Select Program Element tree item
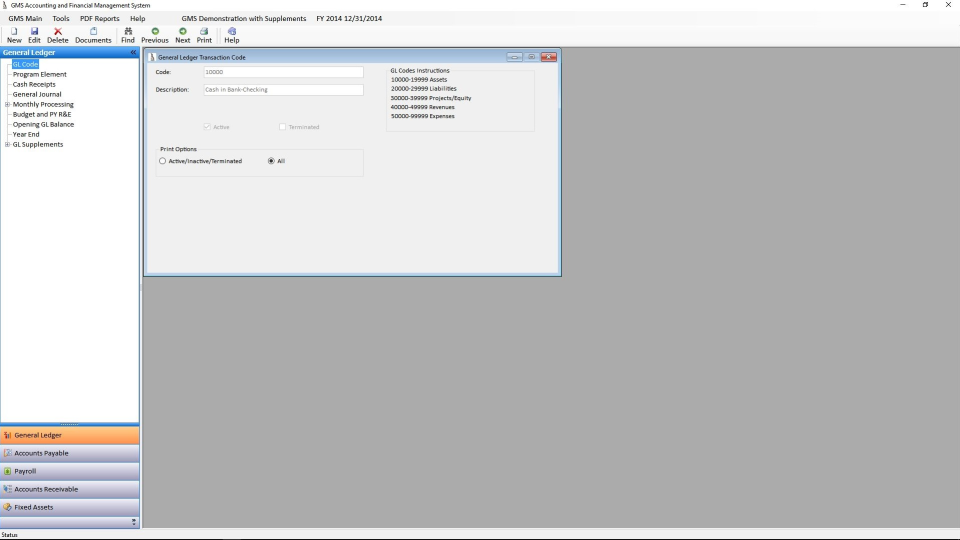Screen dimensions: 960x540 click(40, 75)
